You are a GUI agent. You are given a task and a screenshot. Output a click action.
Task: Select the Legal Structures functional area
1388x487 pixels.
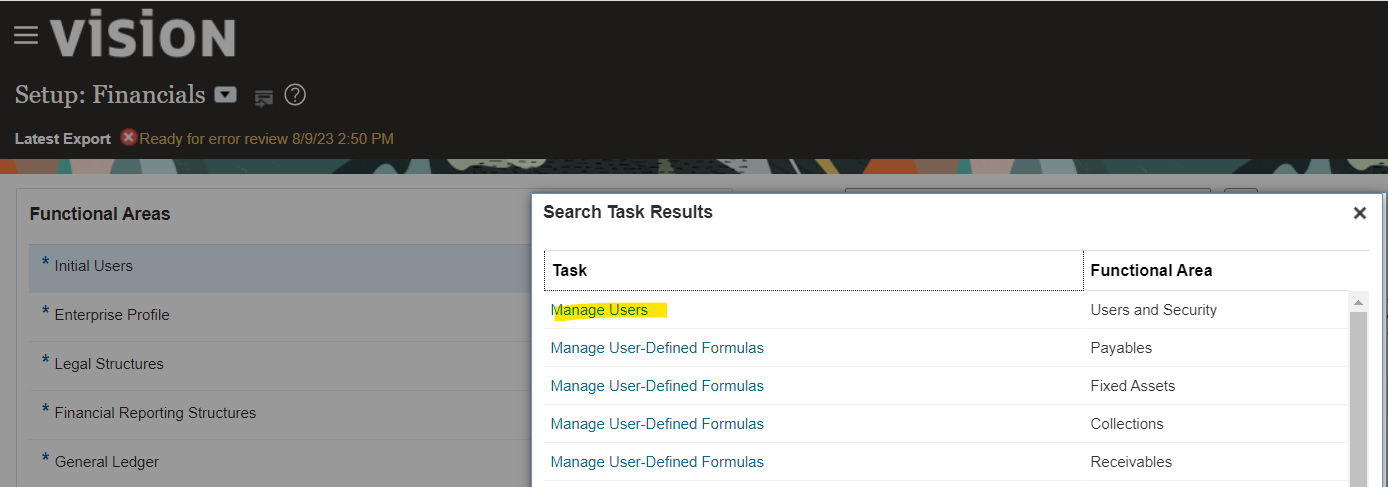coord(280,364)
